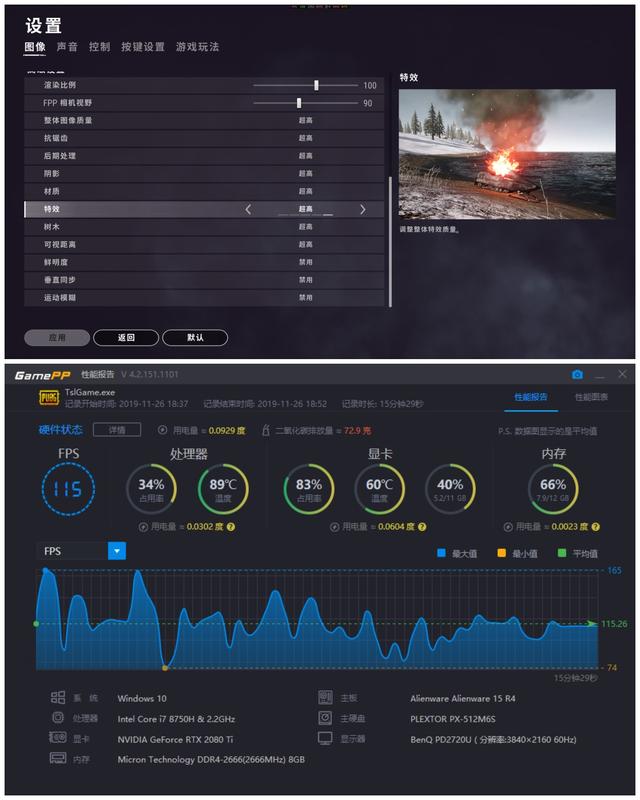Click the 详情 button
Screen dimensions: 640x800
point(117,430)
